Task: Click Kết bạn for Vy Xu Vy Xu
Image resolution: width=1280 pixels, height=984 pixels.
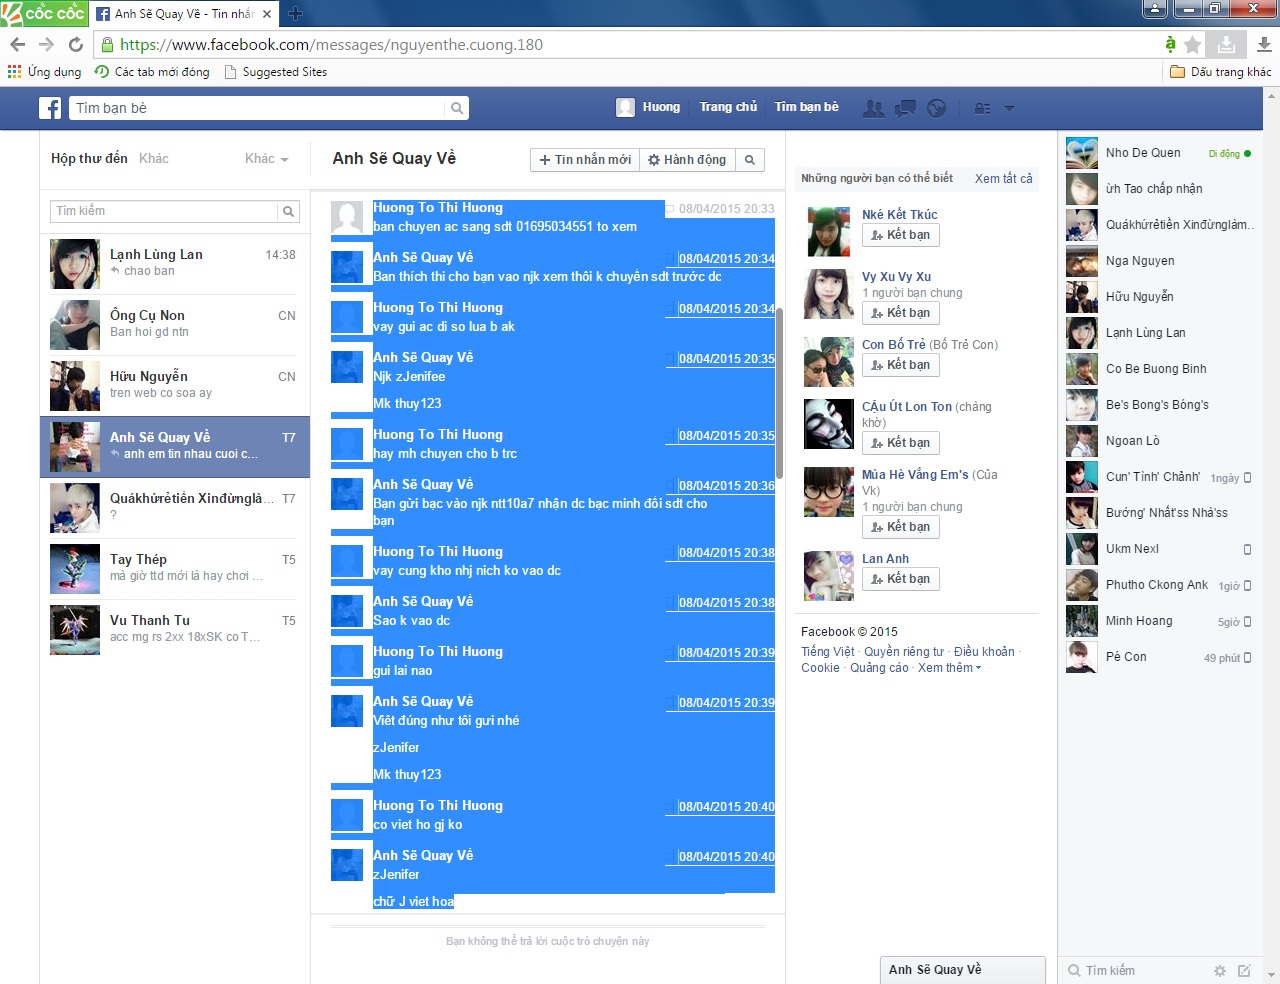Action: [x=901, y=313]
